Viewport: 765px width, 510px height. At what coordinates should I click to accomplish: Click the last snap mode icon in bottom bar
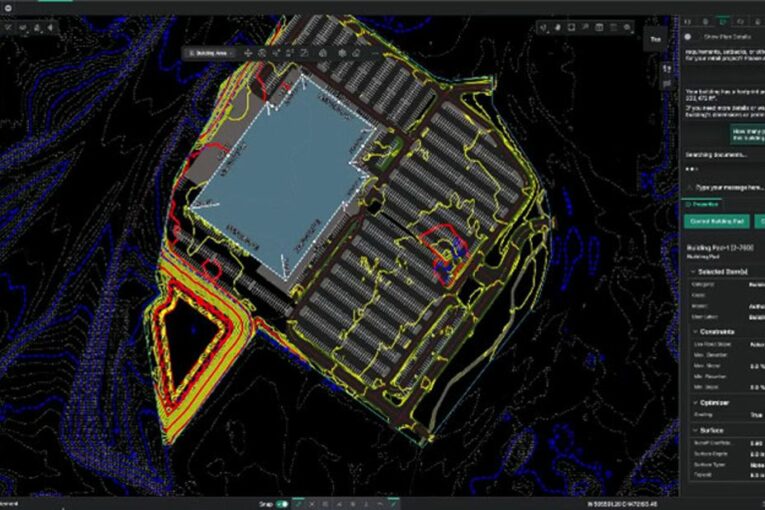click(393, 504)
